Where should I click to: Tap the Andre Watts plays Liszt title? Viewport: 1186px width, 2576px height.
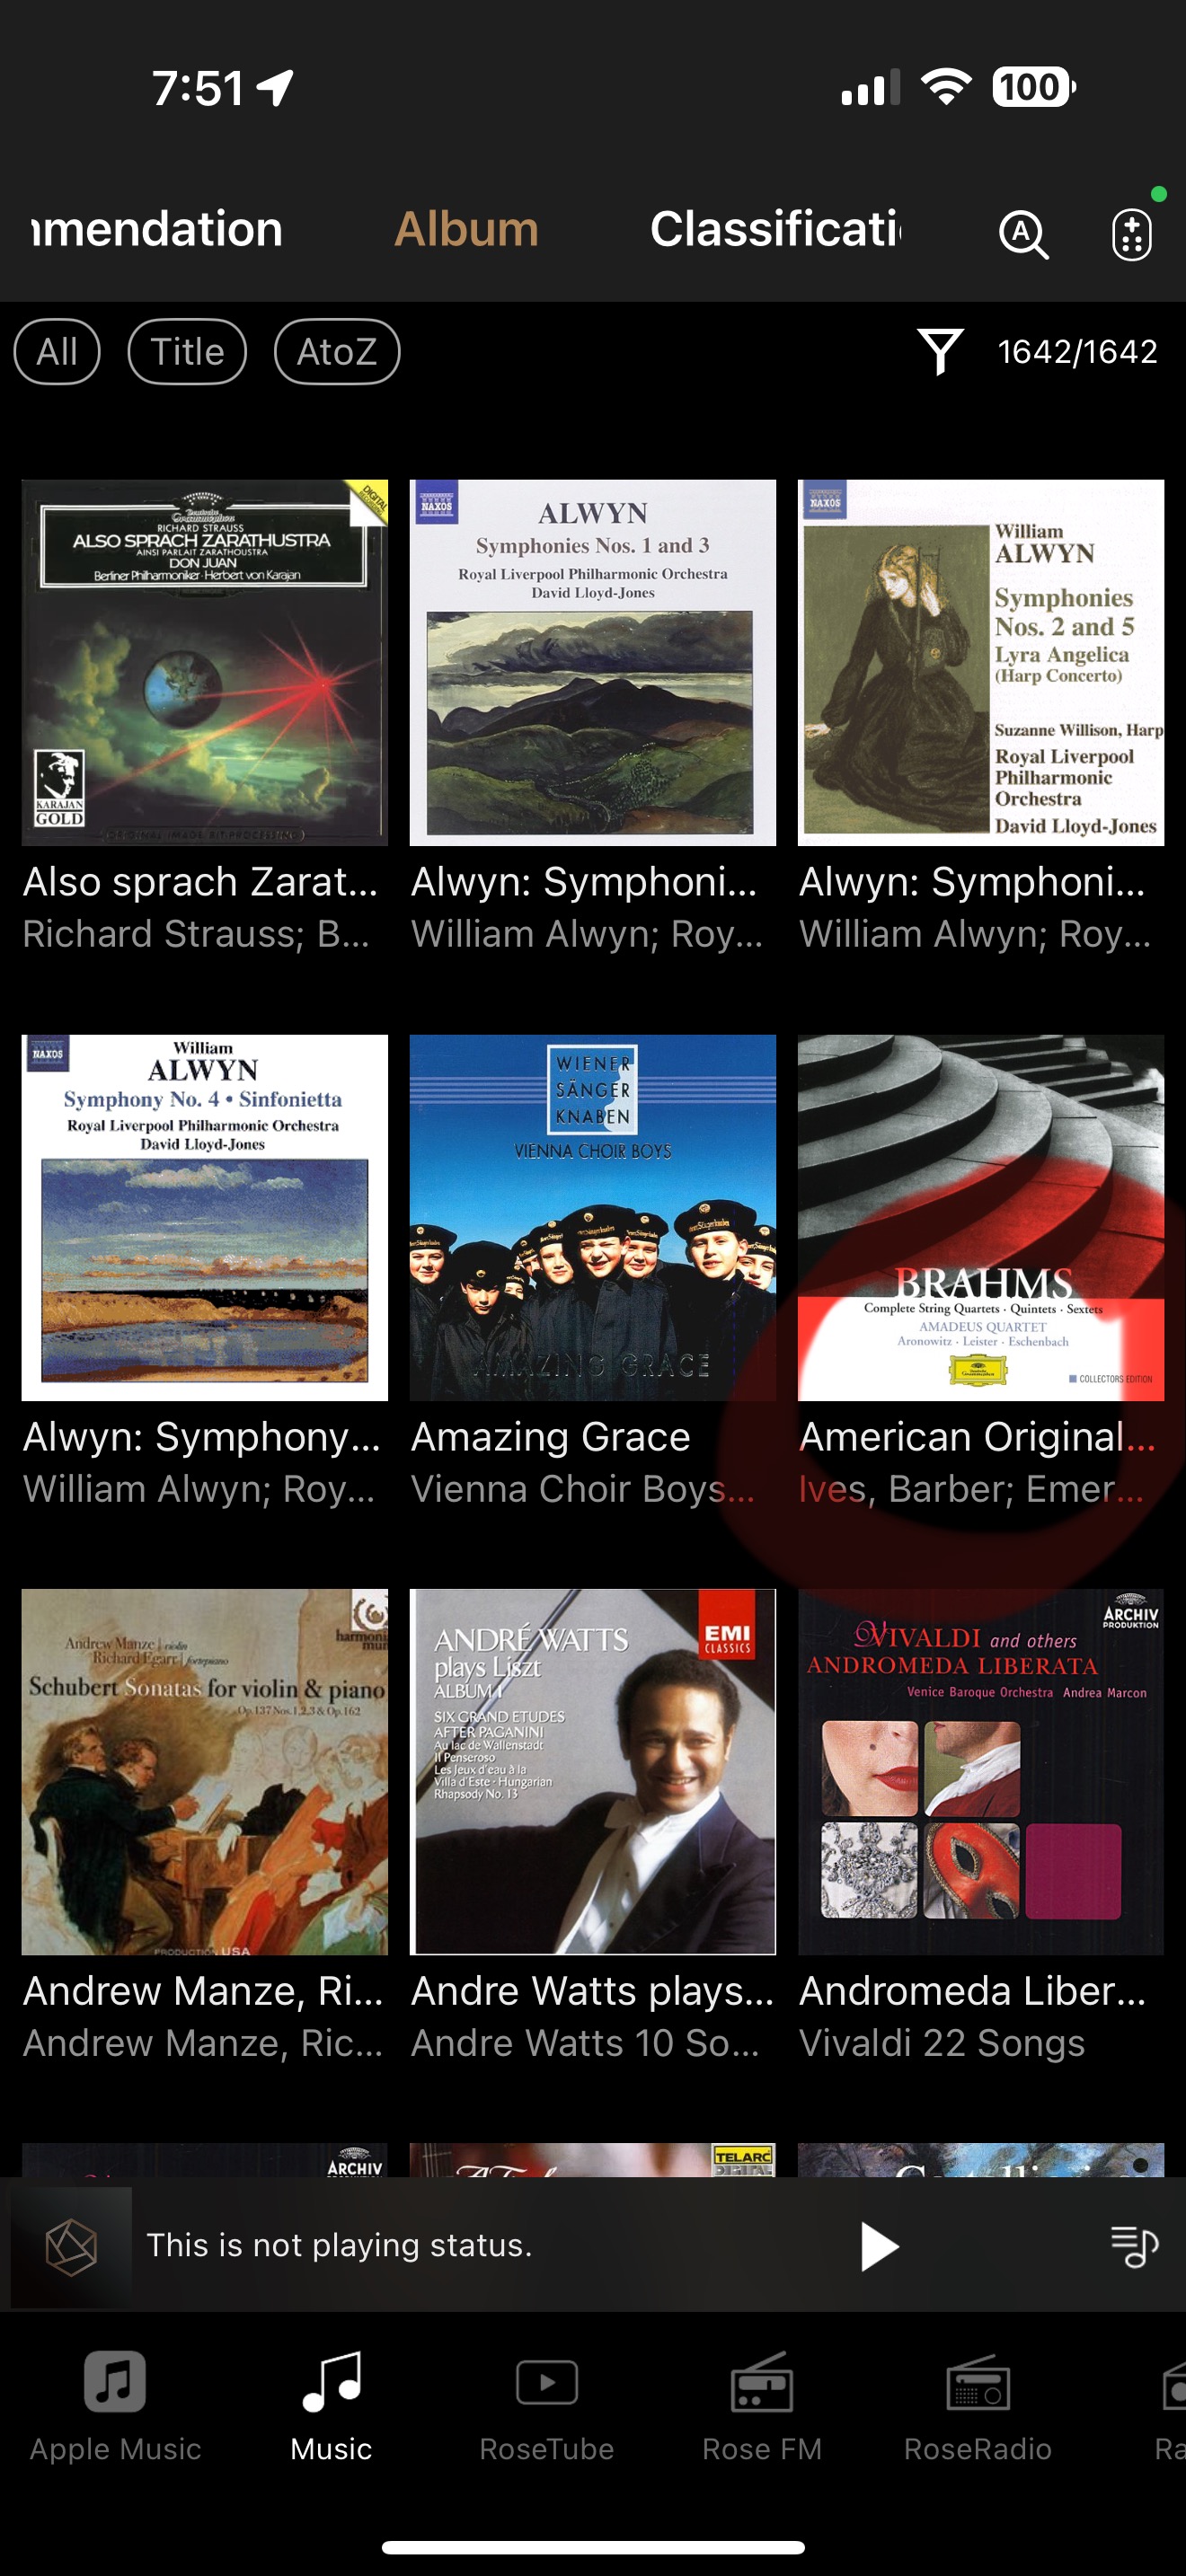[x=592, y=1990]
